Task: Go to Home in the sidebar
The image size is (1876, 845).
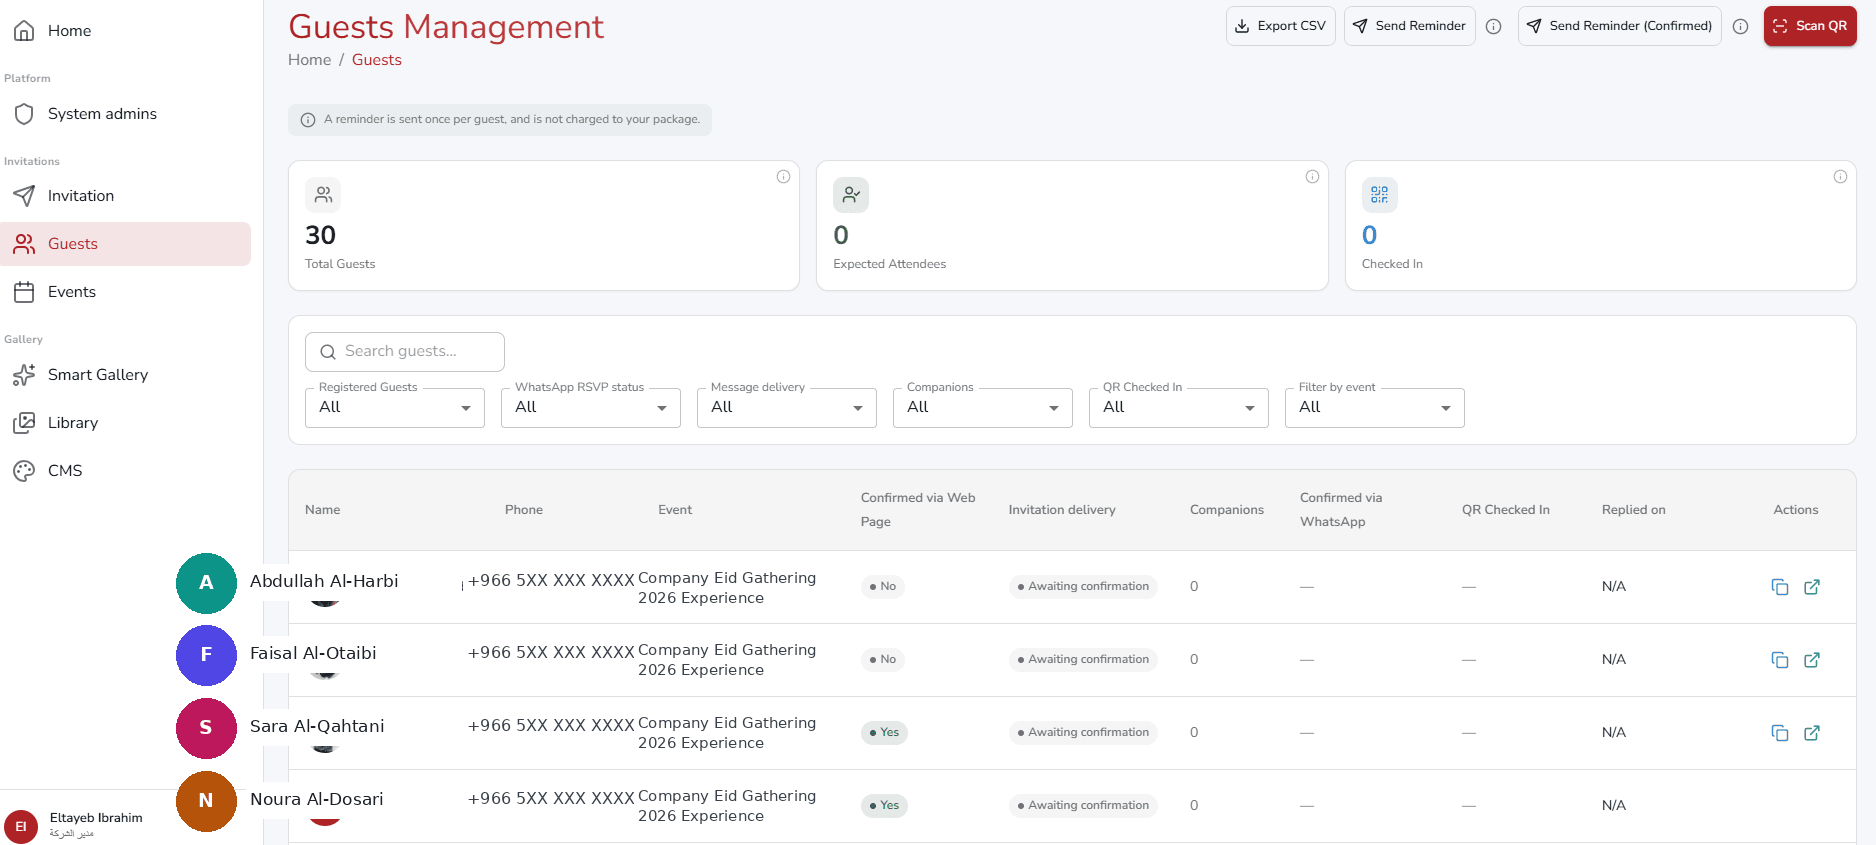Action: pos(125,31)
